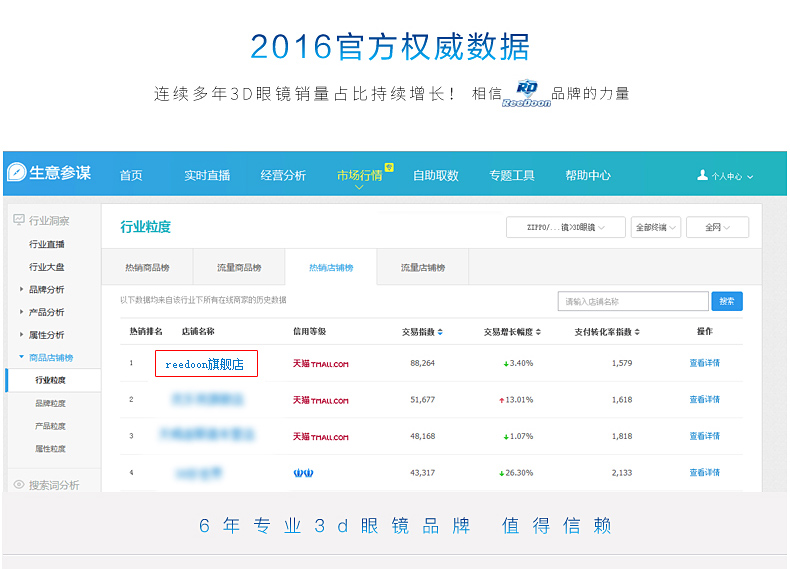Switch to the 流量商品榜 tab
This screenshot has height=569, width=790.
(x=239, y=267)
